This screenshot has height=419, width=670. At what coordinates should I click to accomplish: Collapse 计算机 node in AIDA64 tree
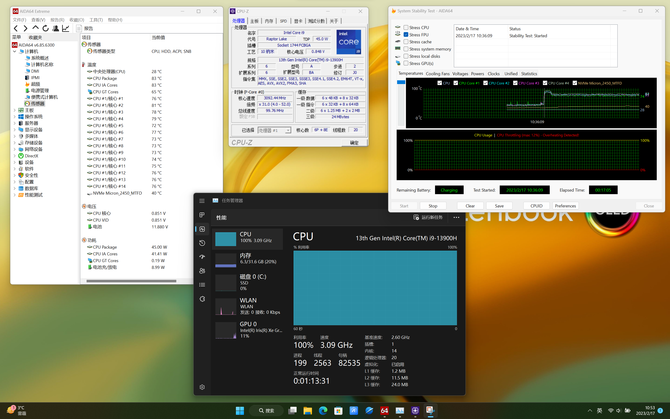coord(15,51)
